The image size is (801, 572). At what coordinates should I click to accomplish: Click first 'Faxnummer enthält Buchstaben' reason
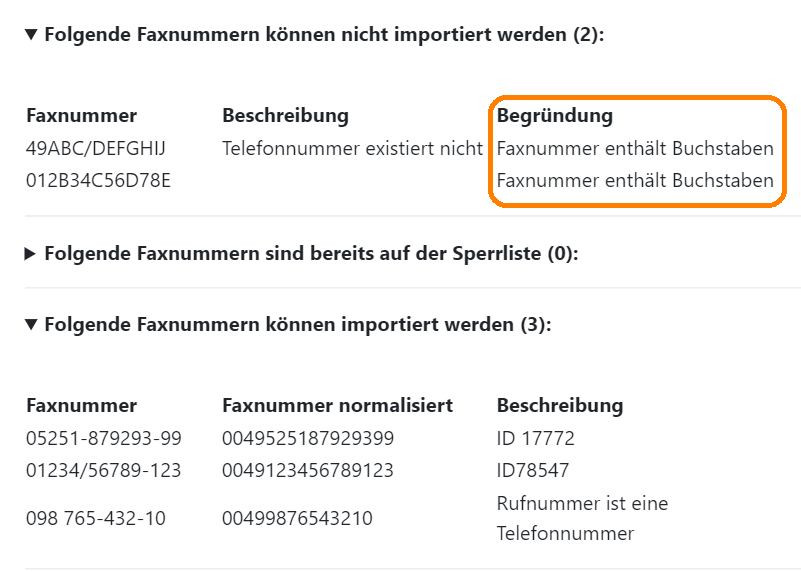pyautogui.click(x=635, y=149)
